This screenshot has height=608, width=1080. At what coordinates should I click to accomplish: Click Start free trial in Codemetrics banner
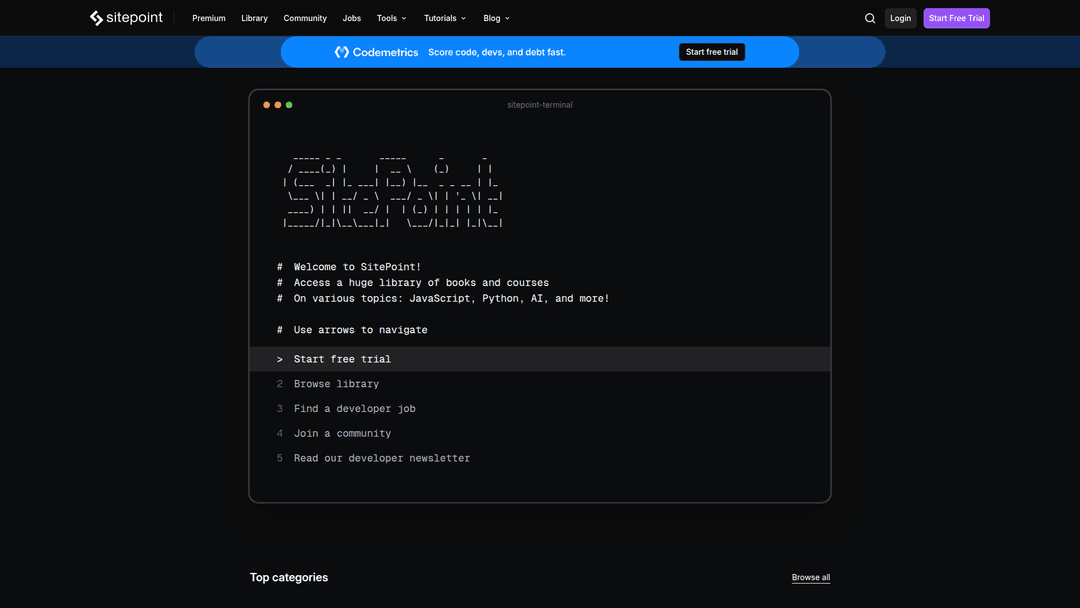click(712, 52)
